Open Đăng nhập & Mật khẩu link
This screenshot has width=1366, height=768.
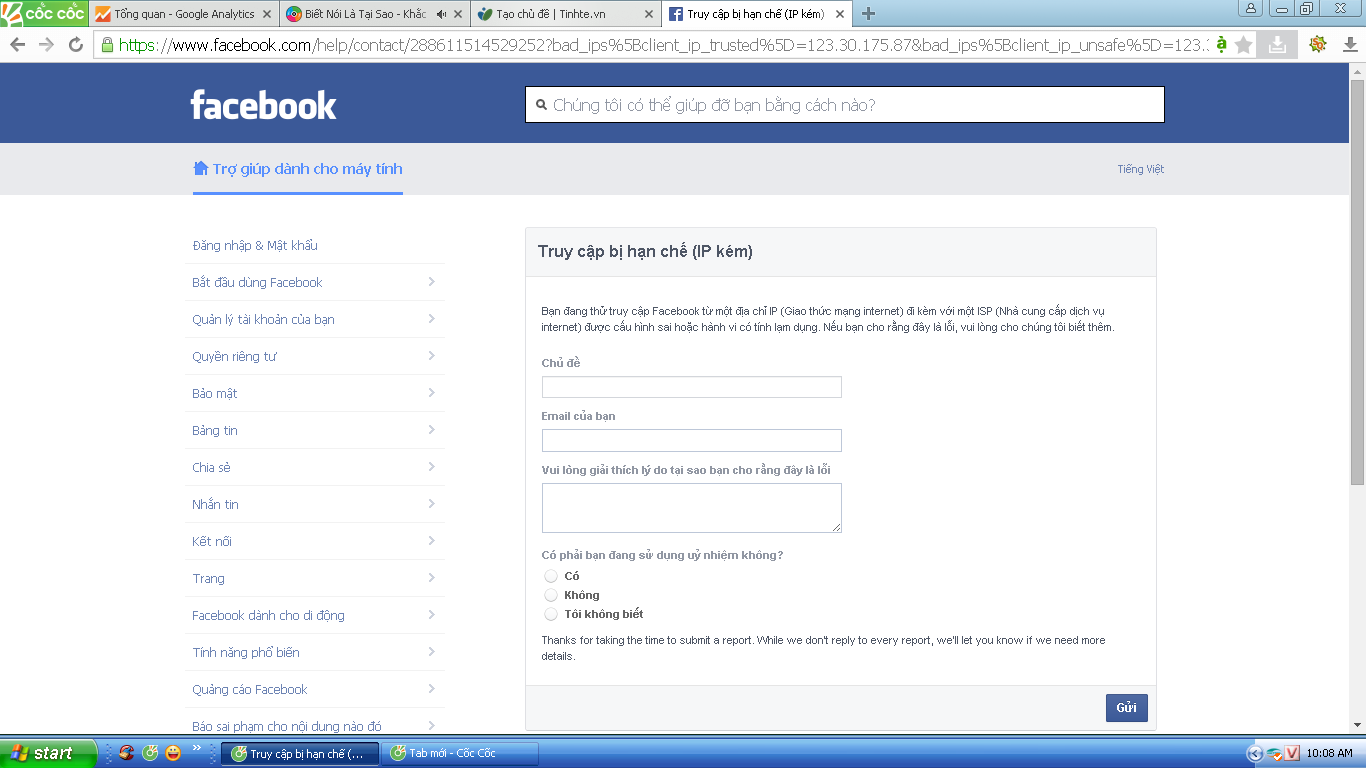[255, 245]
